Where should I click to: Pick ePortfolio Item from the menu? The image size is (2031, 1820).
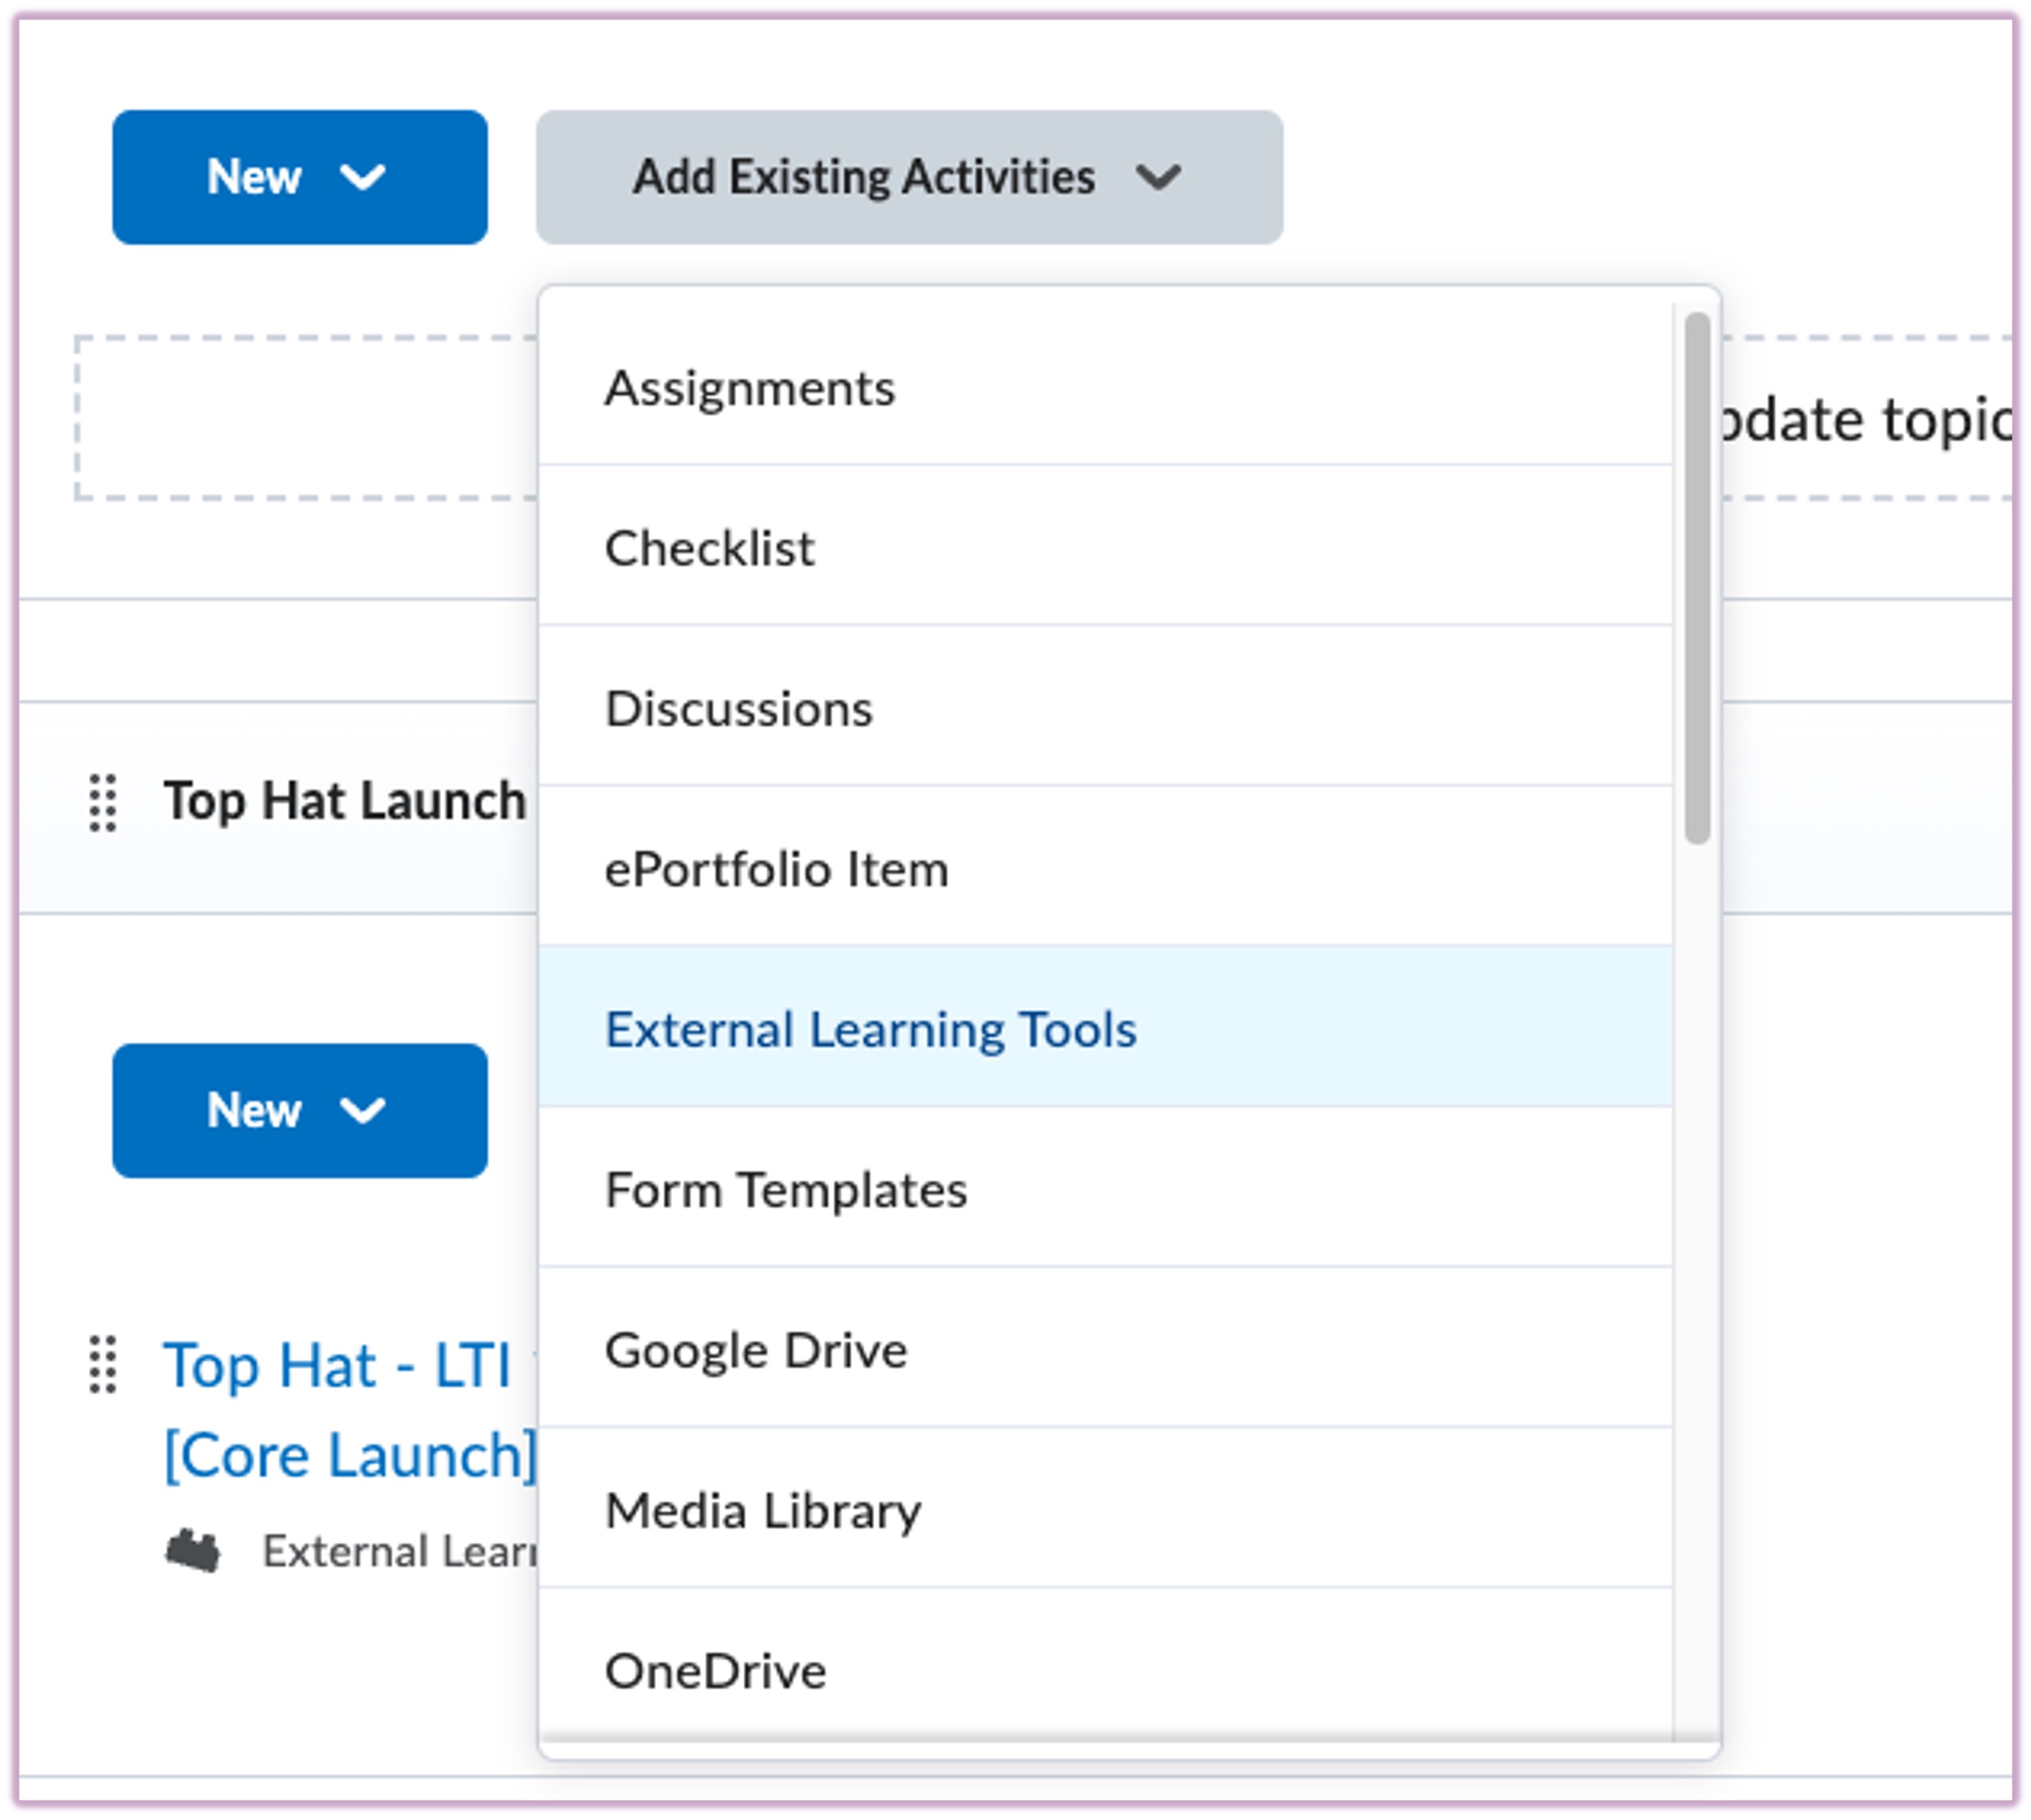(x=778, y=869)
